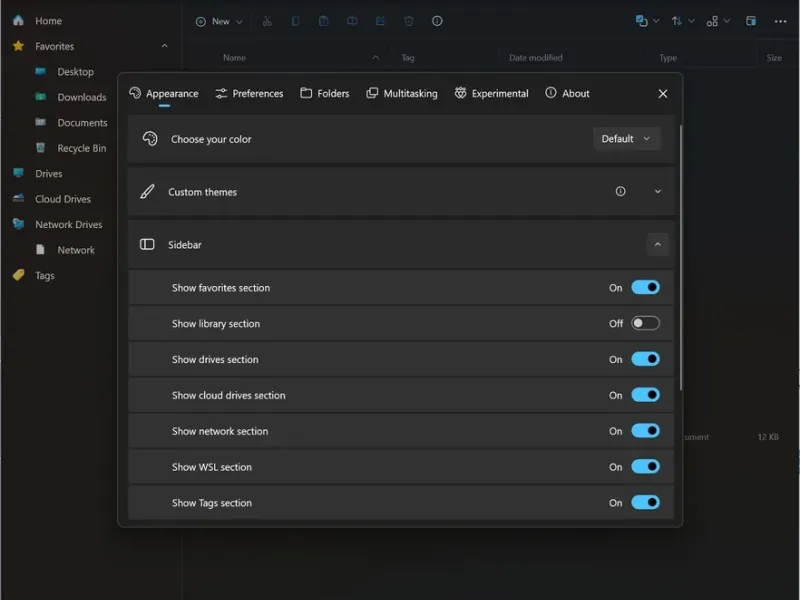Screen dimensions: 800x600
Task: Open Recycle Bin in sidebar
Action: coord(82,148)
